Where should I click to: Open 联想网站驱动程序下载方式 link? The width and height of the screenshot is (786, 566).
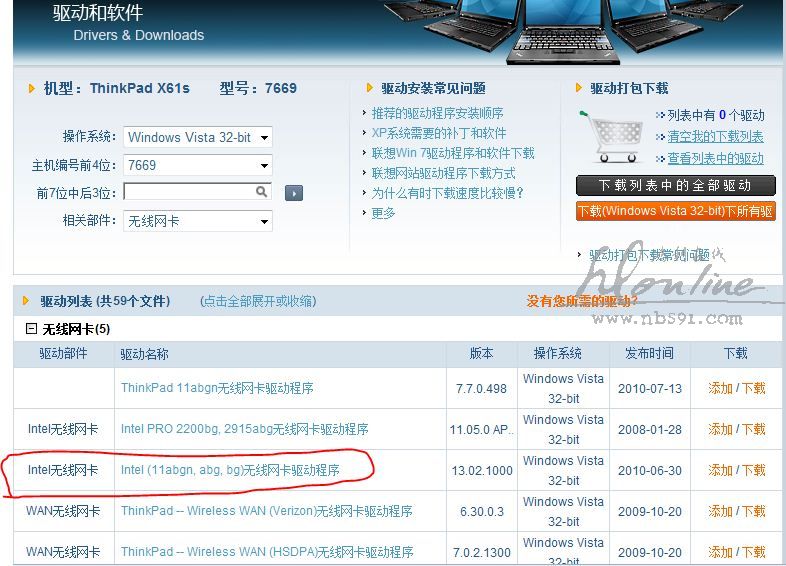443,173
